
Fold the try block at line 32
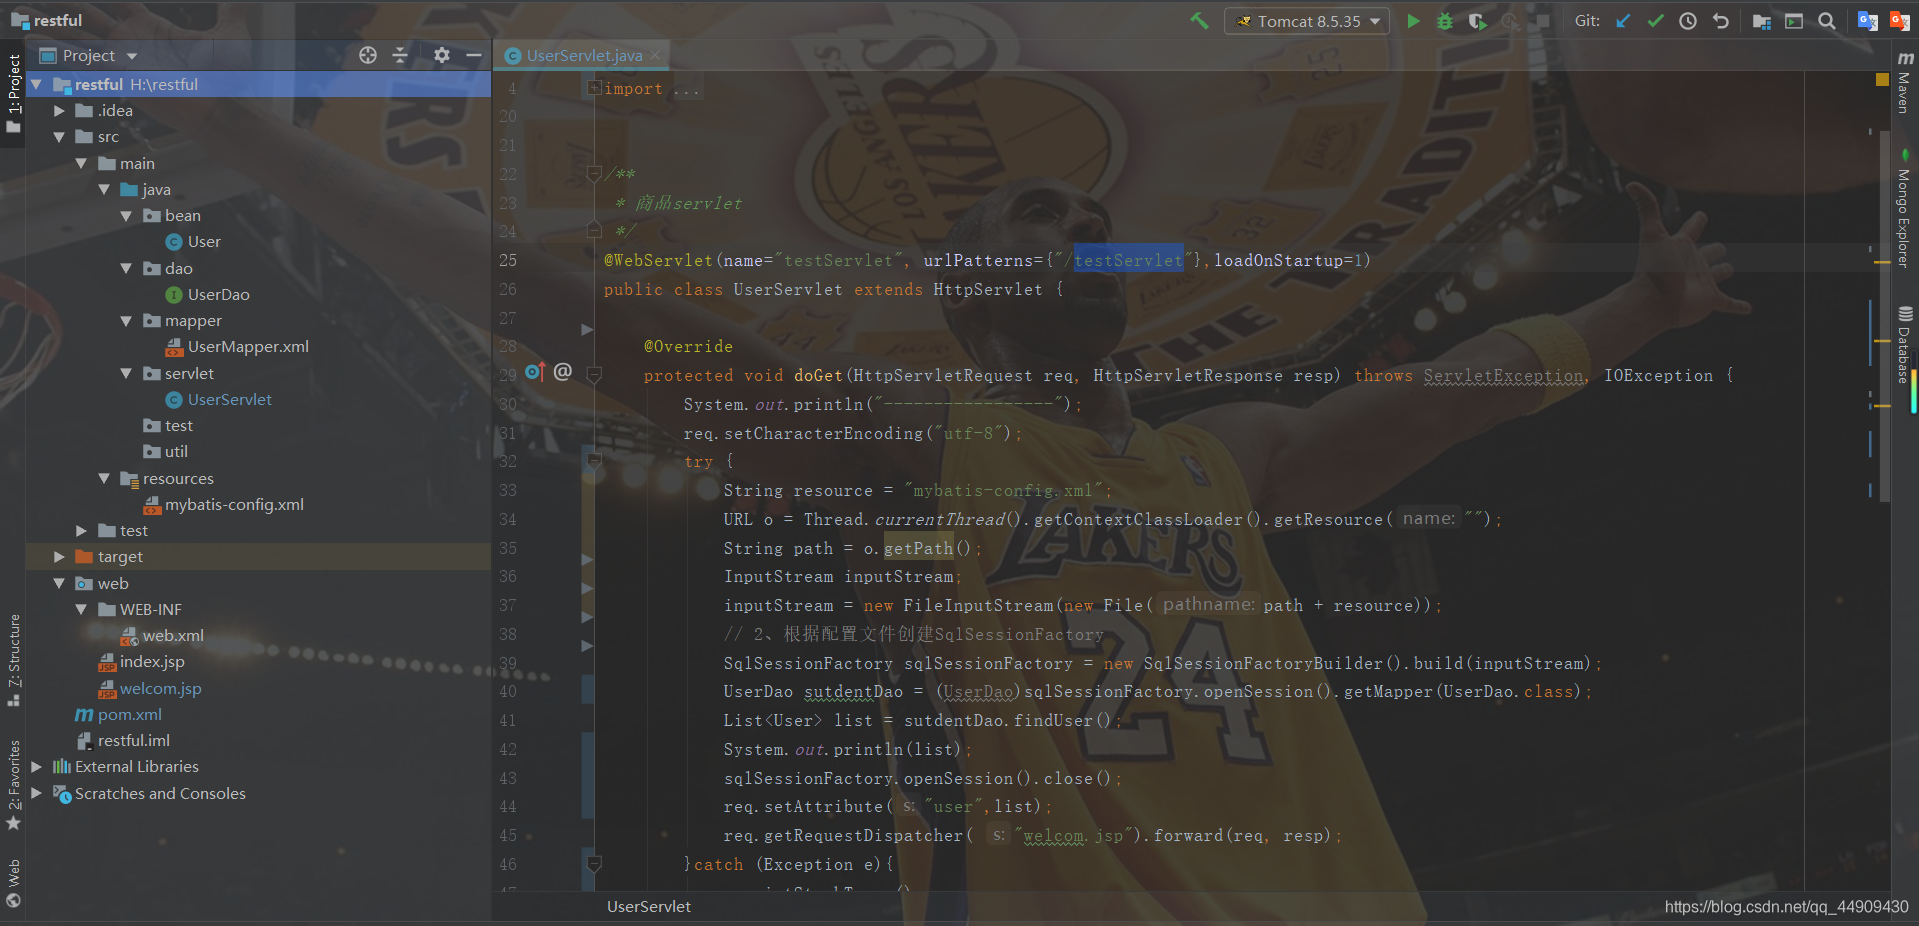[x=594, y=461]
